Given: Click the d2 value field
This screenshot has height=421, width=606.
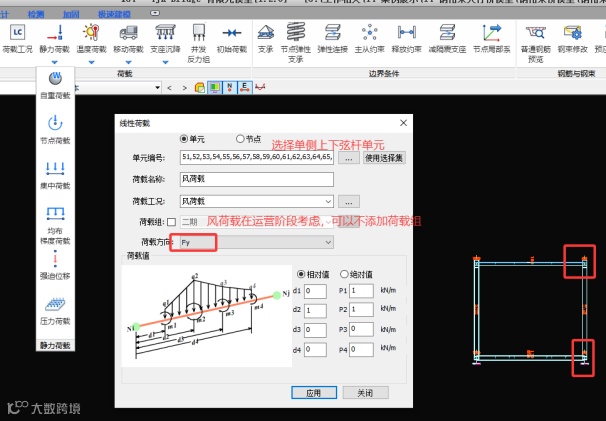Looking at the screenshot, I should click(315, 310).
